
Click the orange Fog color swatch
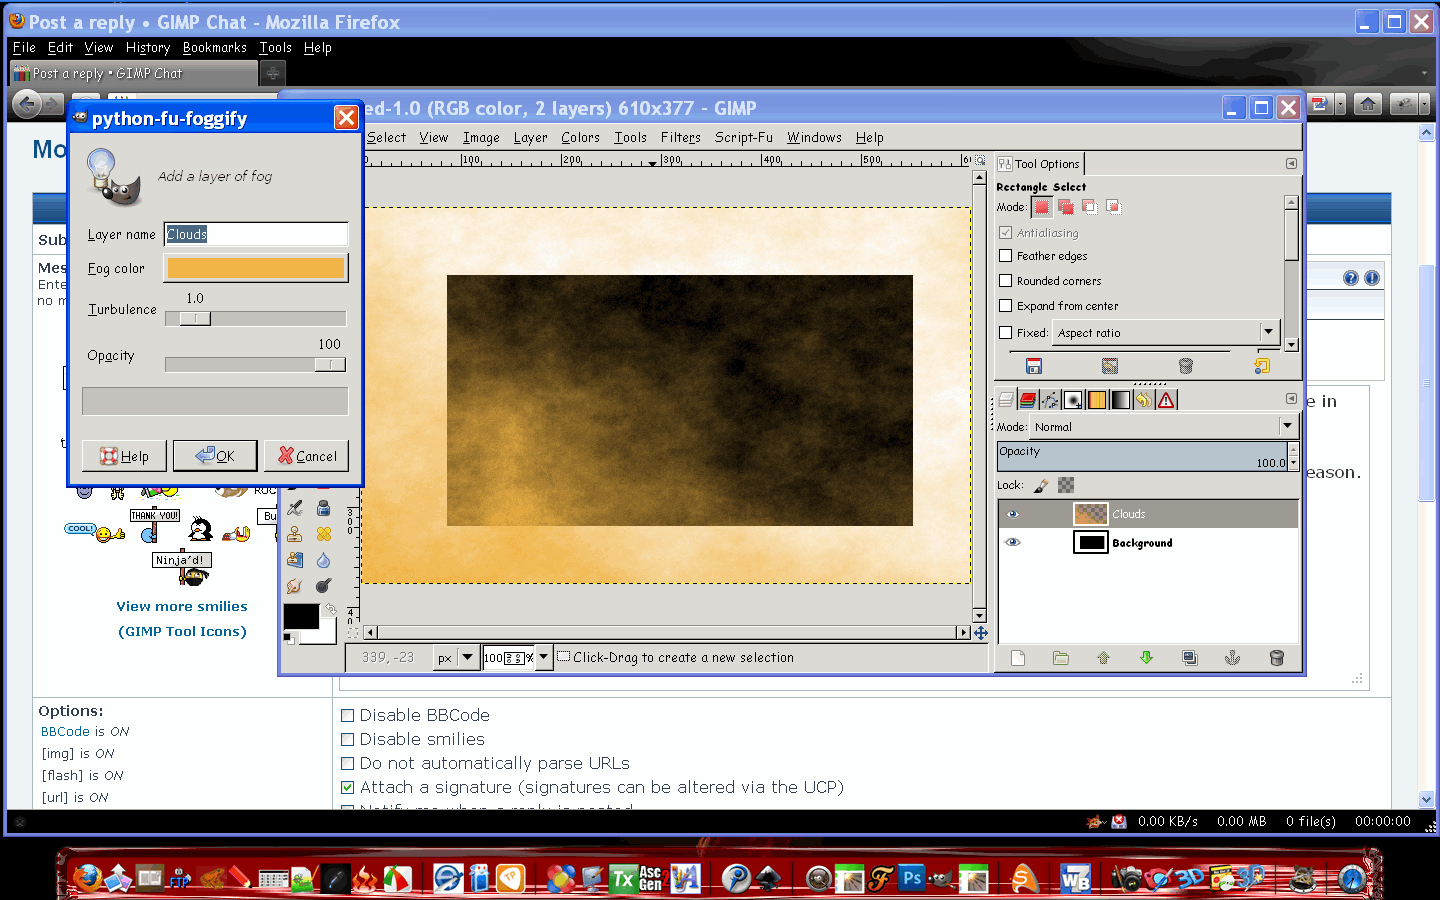tap(255, 267)
